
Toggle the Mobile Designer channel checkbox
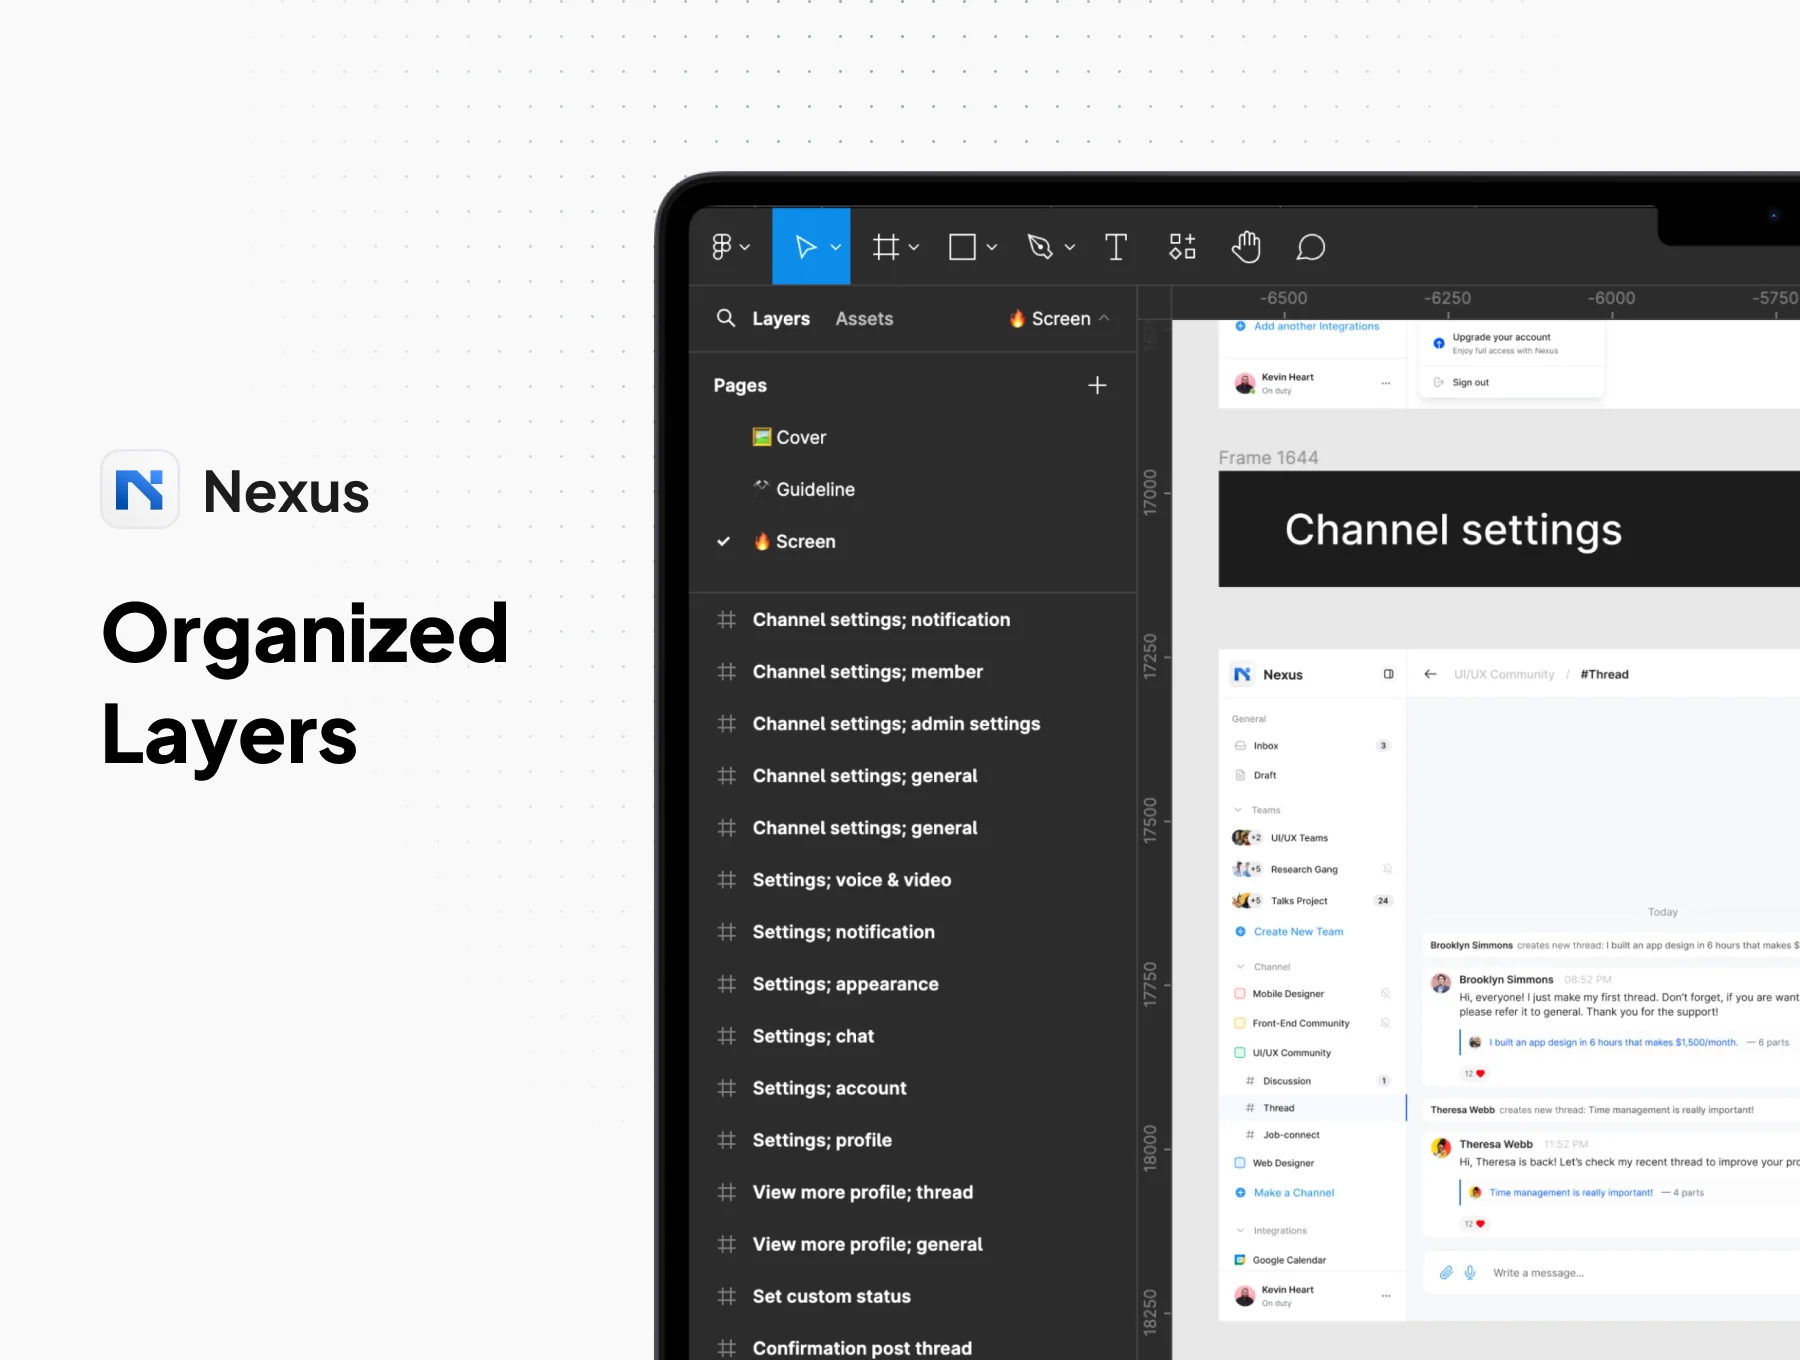coord(1240,994)
